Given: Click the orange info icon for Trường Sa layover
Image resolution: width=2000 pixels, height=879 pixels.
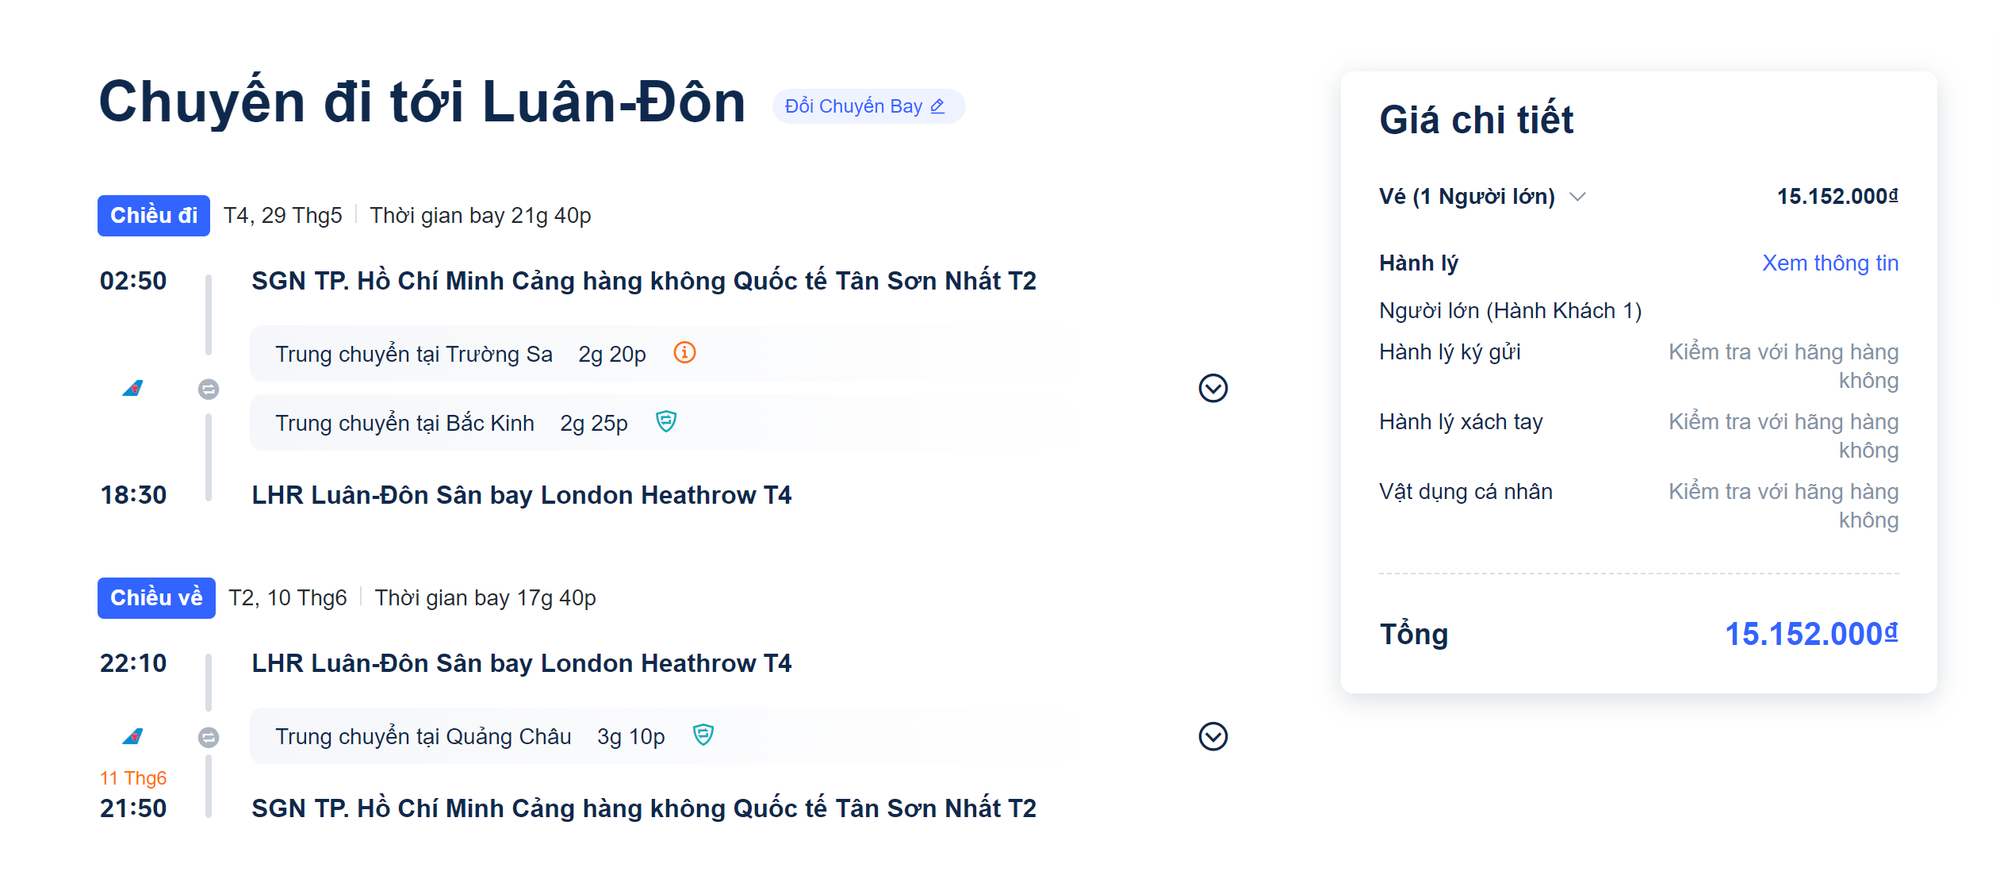Looking at the screenshot, I should click(684, 353).
